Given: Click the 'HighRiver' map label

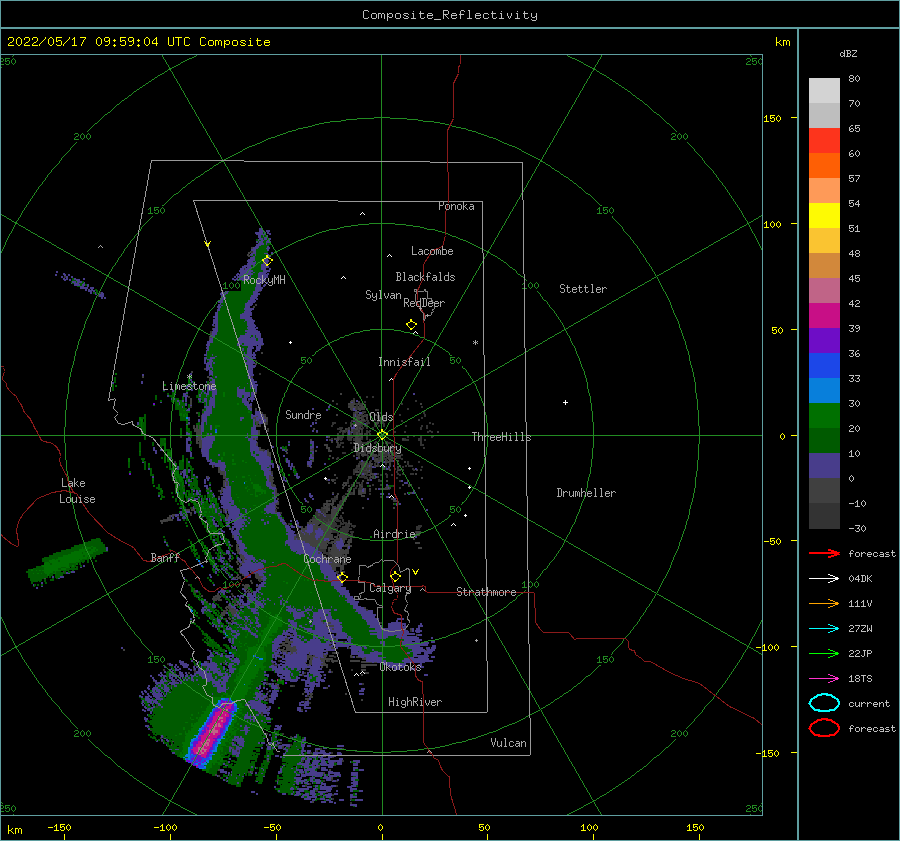Looking at the screenshot, I should [x=414, y=702].
